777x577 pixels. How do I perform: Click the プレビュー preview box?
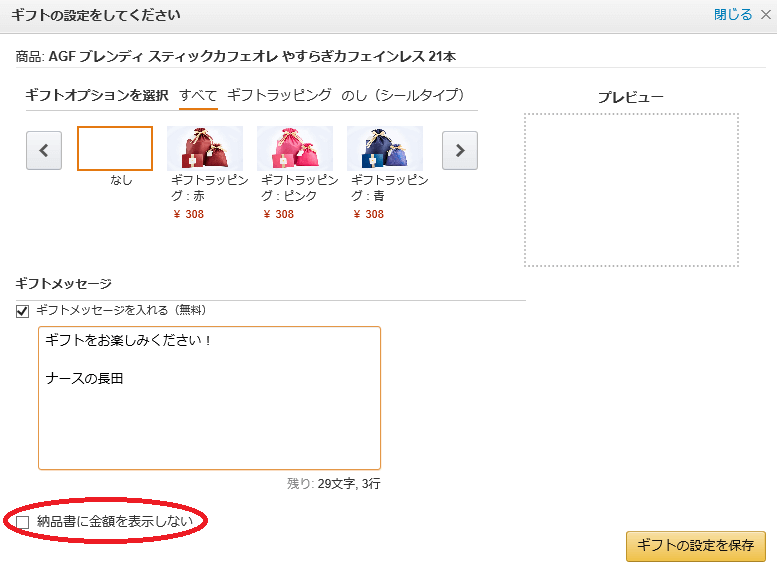tap(631, 190)
